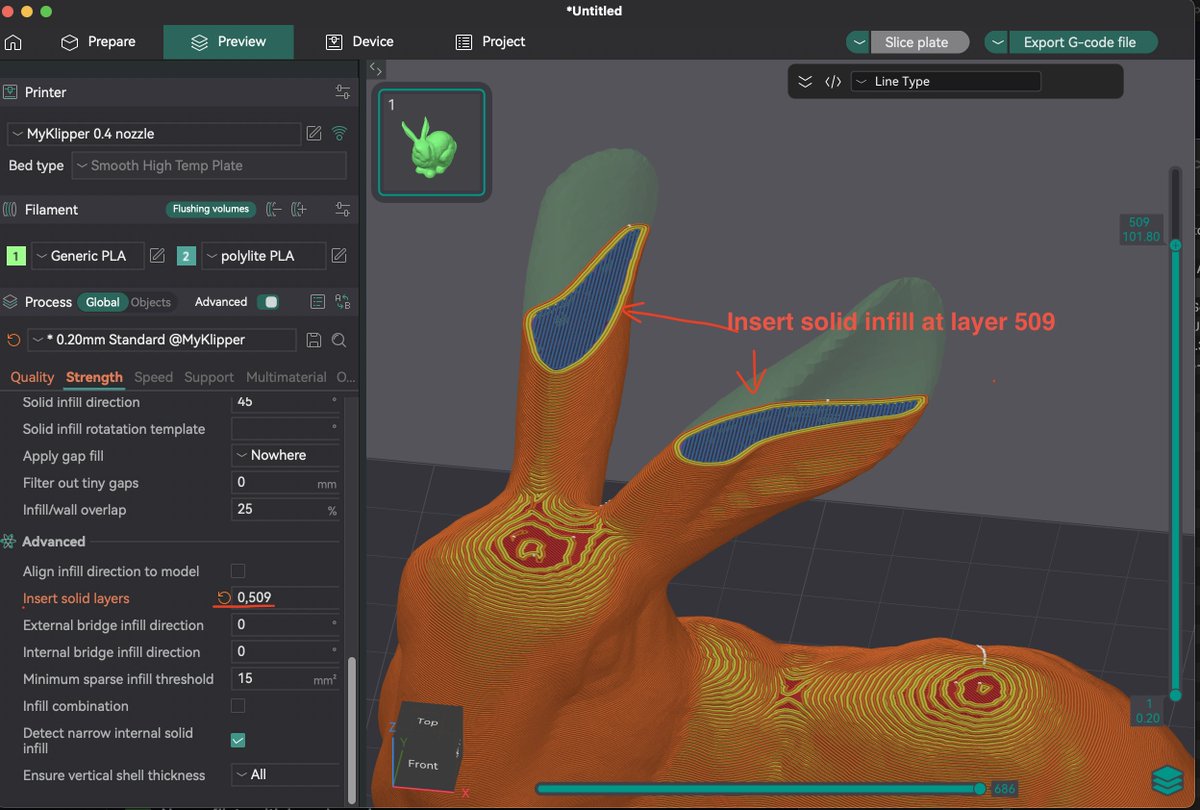Switch to the Quality settings tab

tap(32, 377)
